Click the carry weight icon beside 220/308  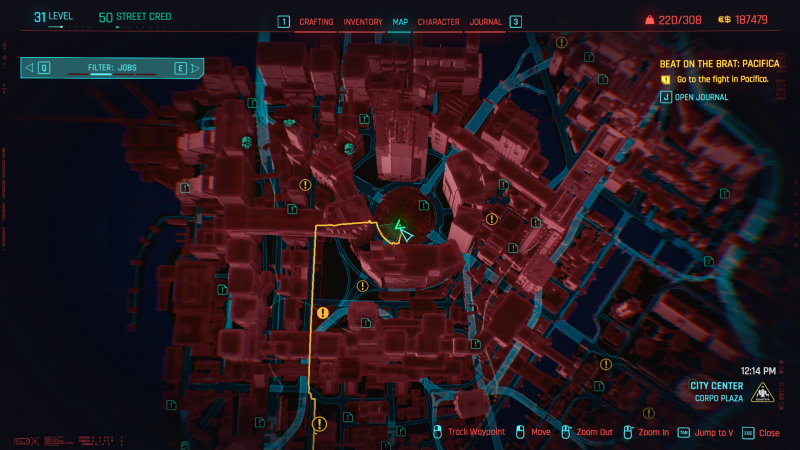[x=651, y=19]
